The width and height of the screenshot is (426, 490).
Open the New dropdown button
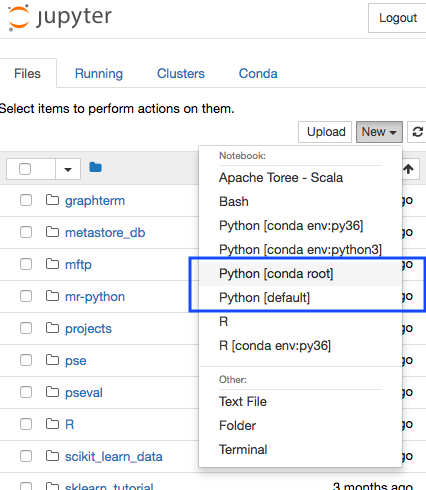[x=379, y=132]
